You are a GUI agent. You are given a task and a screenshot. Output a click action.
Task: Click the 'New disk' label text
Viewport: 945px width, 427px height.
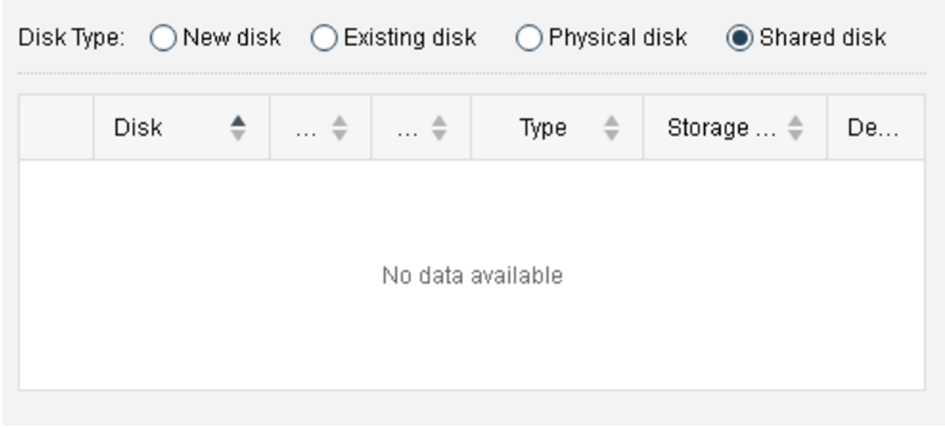(232, 38)
